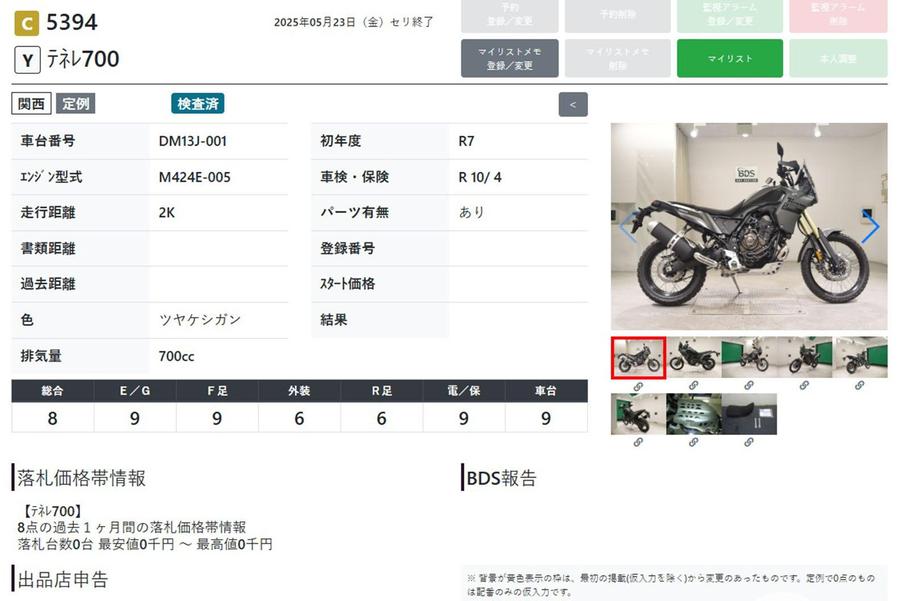Select the seat and parts thumbnail
The height and width of the screenshot is (601, 910).
click(x=749, y=414)
